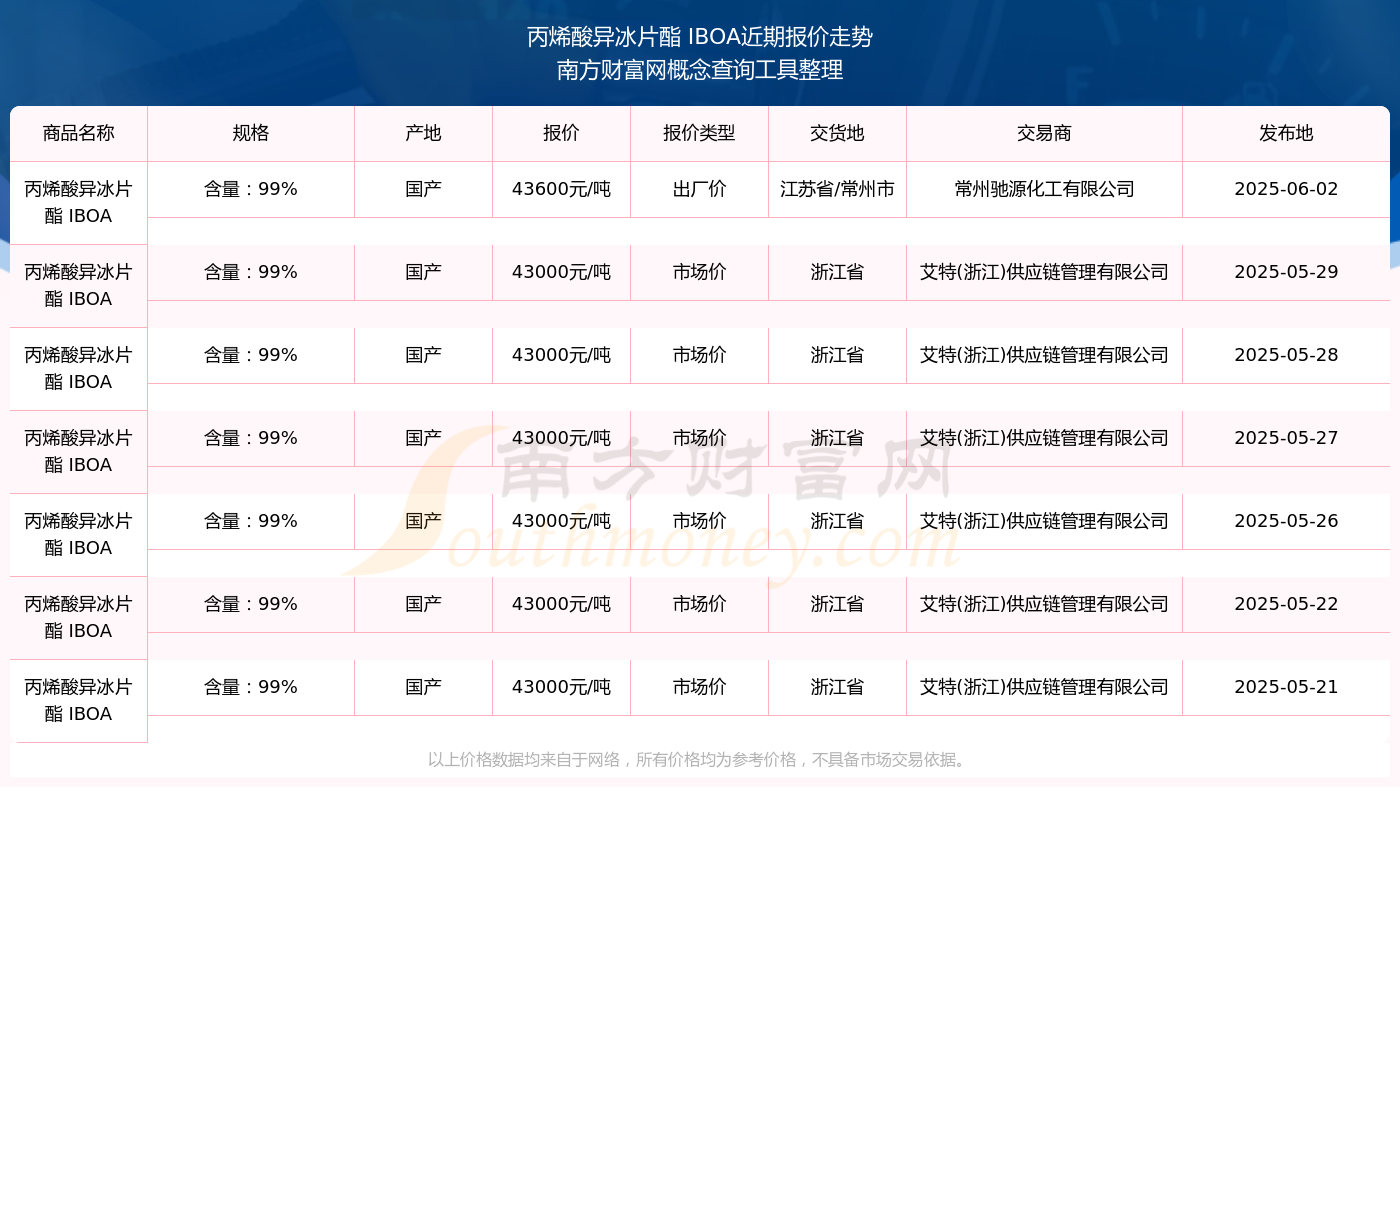Click 常州驰源化工有限公司 trader cell

1045,190
